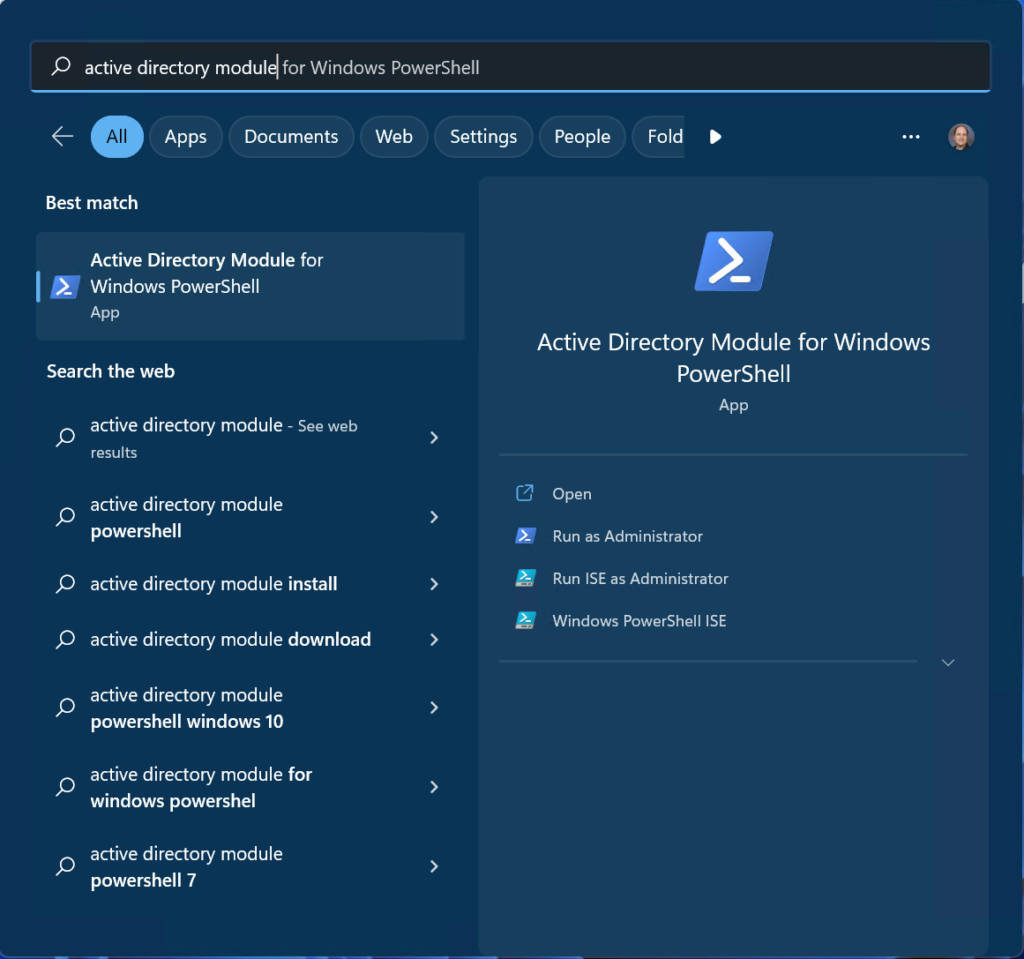
Task: Click PowerShell icon beside Run as Administrator
Action: (x=525, y=536)
